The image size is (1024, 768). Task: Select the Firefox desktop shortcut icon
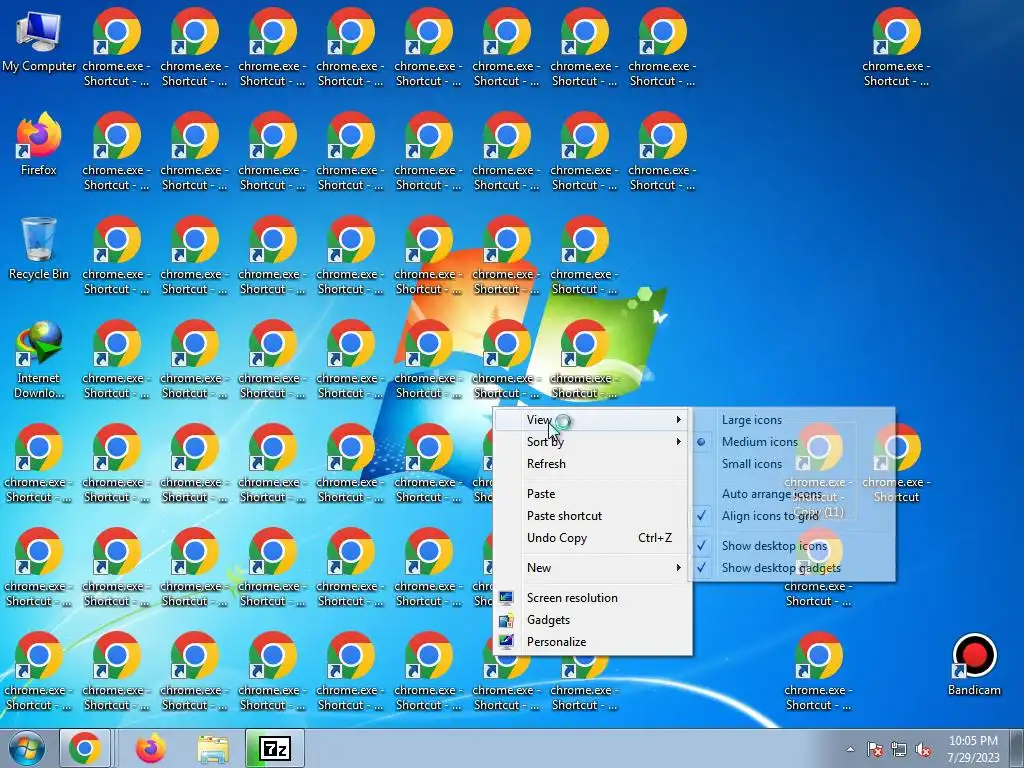coord(39,144)
